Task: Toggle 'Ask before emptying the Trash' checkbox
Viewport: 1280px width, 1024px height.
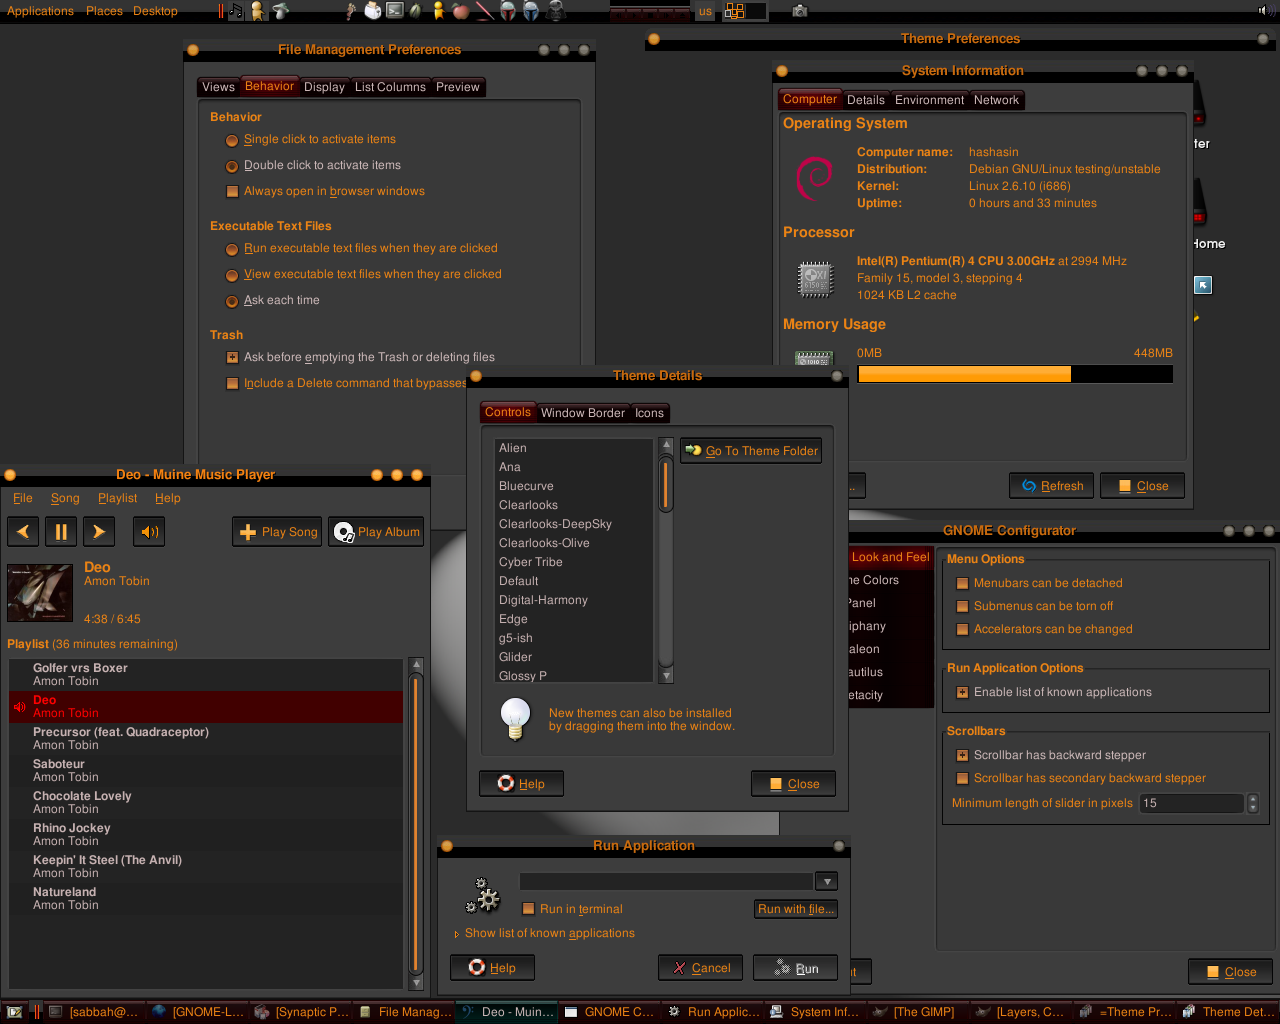Action: point(360,358)
